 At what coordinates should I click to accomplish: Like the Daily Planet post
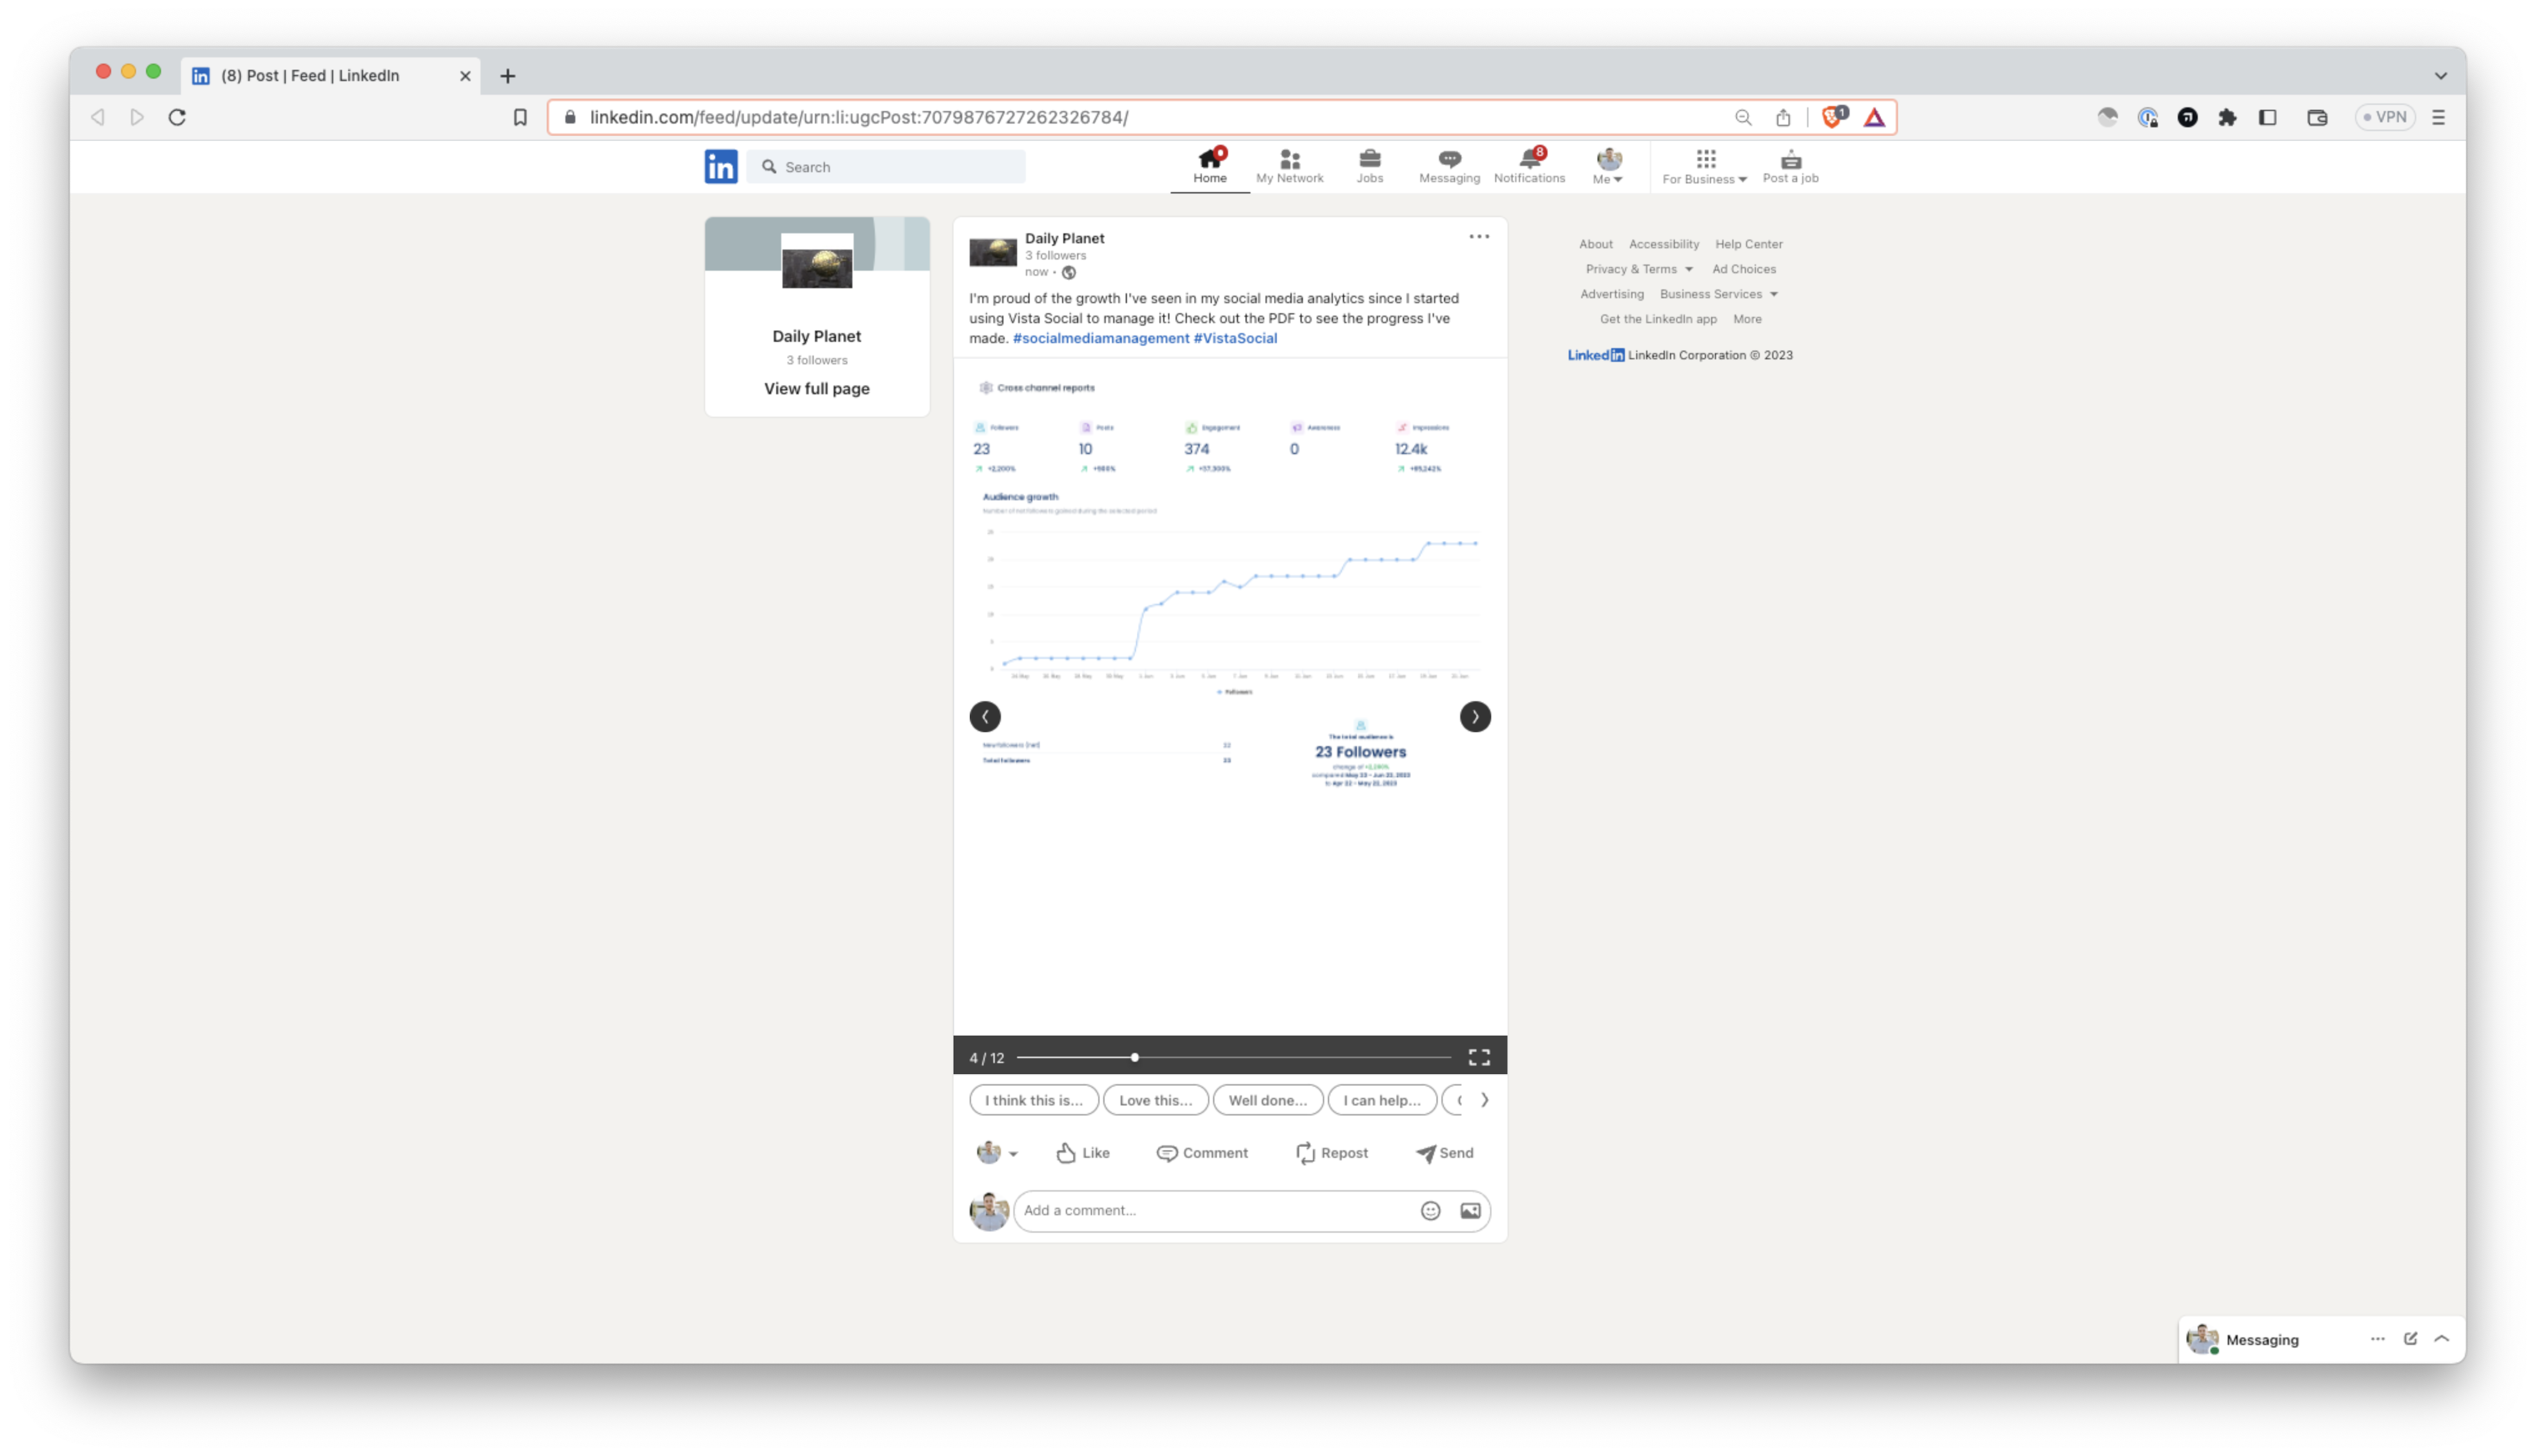[x=1083, y=1153]
